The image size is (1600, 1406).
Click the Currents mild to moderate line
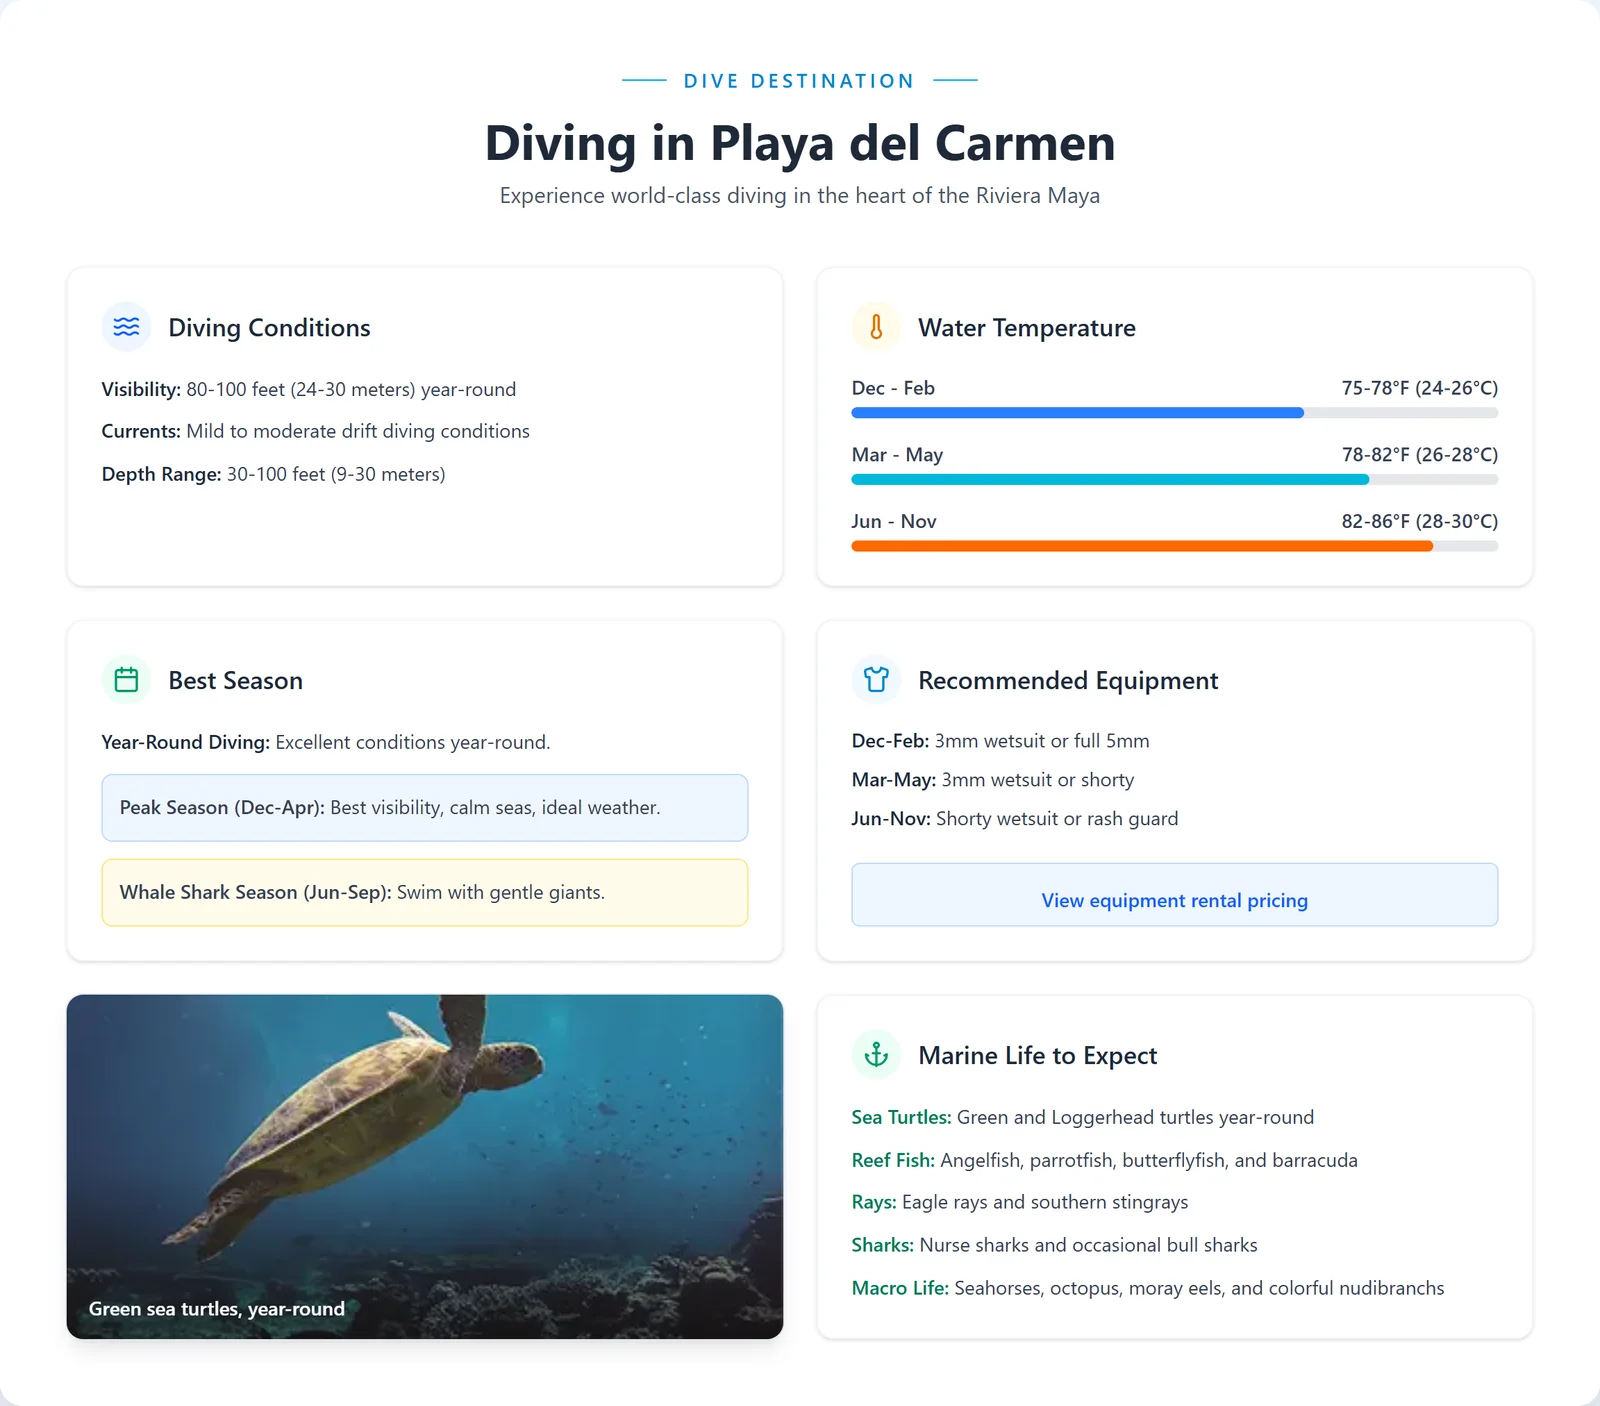316,431
